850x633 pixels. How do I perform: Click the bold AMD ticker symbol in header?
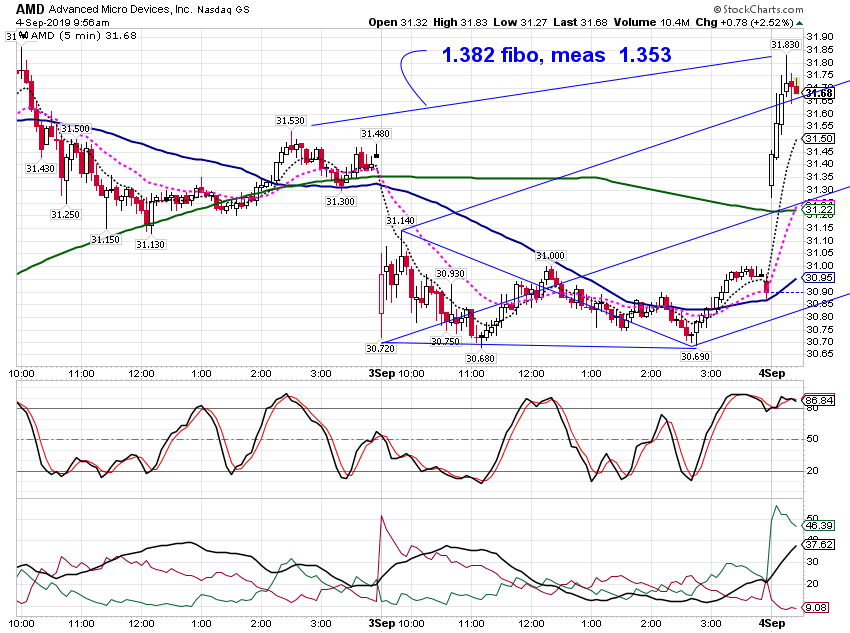tap(30, 9)
